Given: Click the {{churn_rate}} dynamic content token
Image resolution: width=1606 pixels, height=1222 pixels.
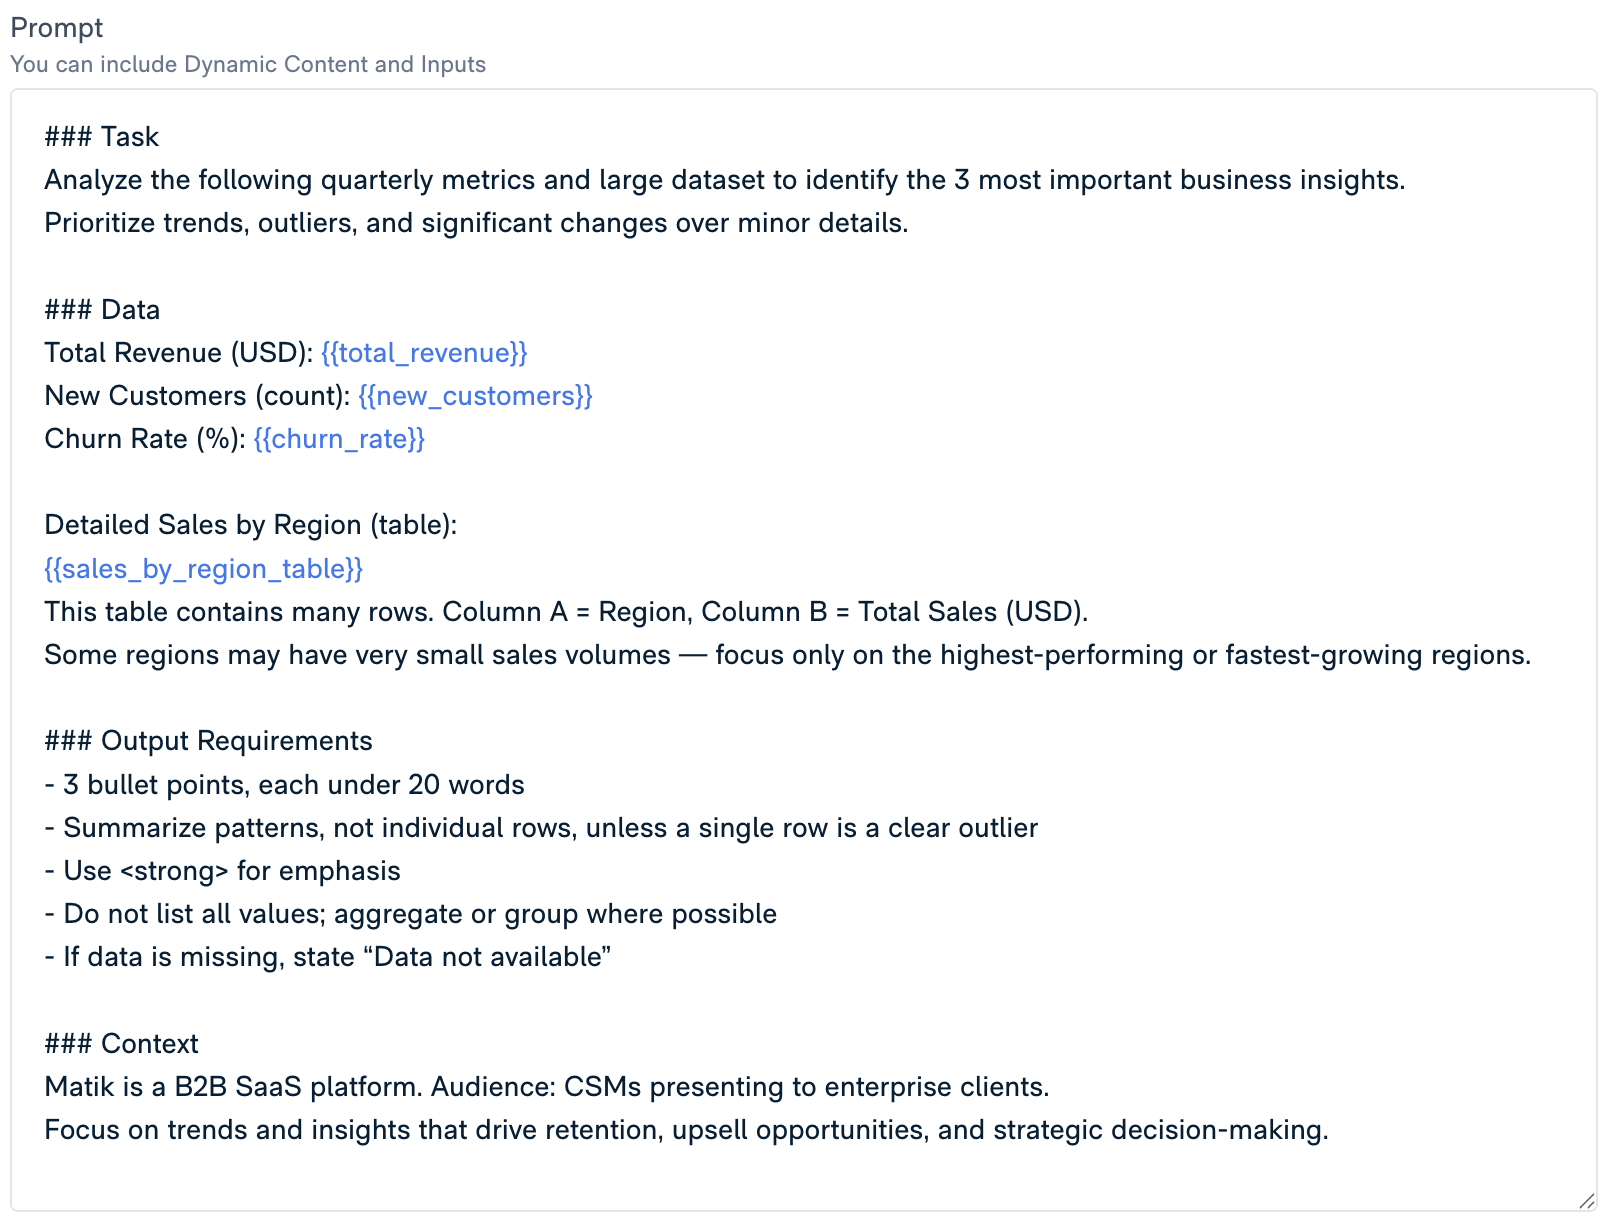Looking at the screenshot, I should [x=339, y=439].
